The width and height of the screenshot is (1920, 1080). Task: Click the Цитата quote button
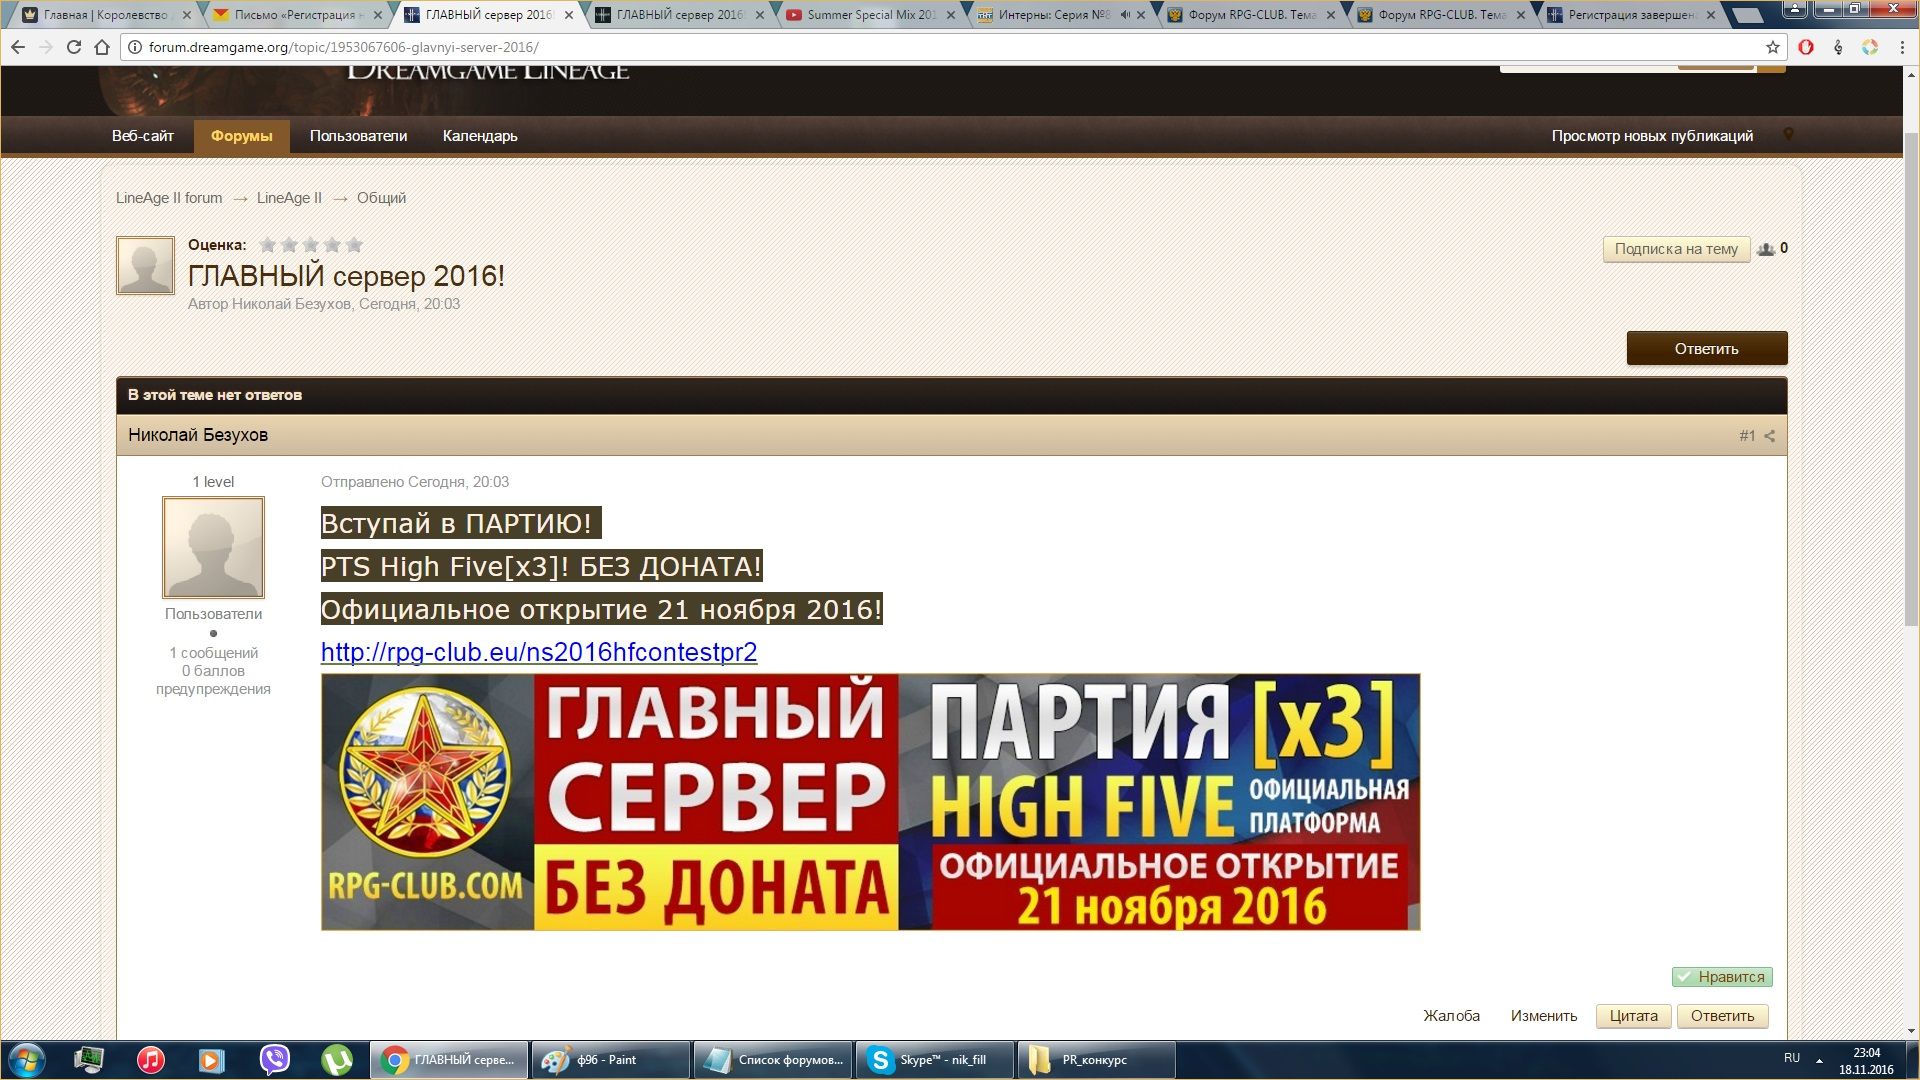click(x=1634, y=1016)
